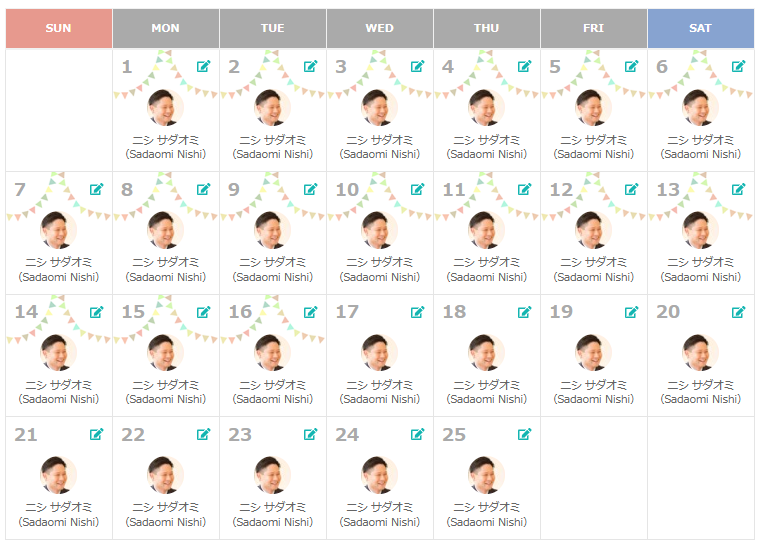Click the date number 22
Image resolution: width=762 pixels, height=547 pixels.
pyautogui.click(x=133, y=435)
